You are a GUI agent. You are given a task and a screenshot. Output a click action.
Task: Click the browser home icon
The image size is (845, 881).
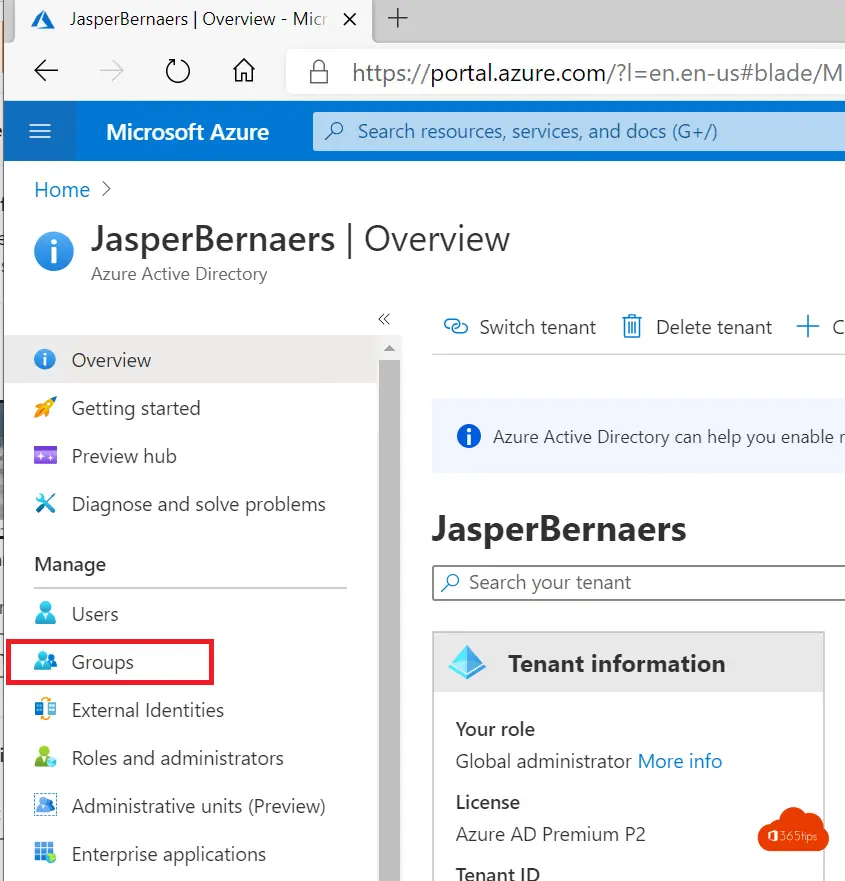click(x=244, y=71)
